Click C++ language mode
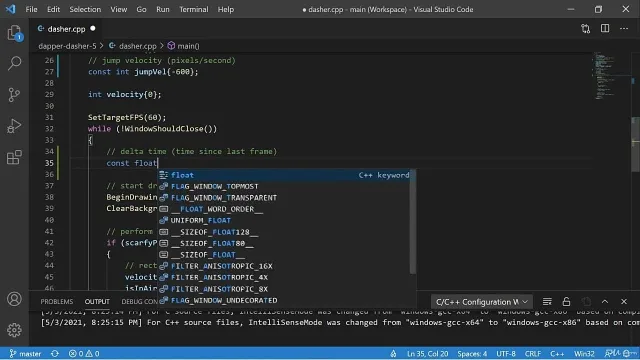Viewport: 640px width, 360px height. 557,353
